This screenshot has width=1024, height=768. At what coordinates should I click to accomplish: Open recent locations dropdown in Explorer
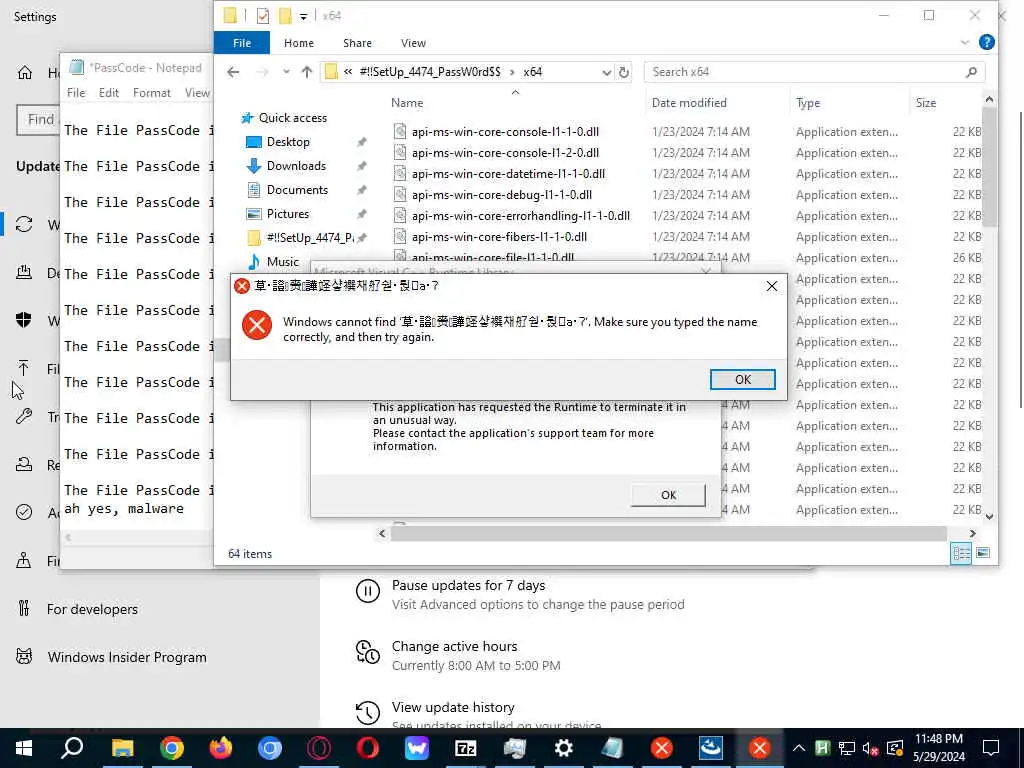286,72
